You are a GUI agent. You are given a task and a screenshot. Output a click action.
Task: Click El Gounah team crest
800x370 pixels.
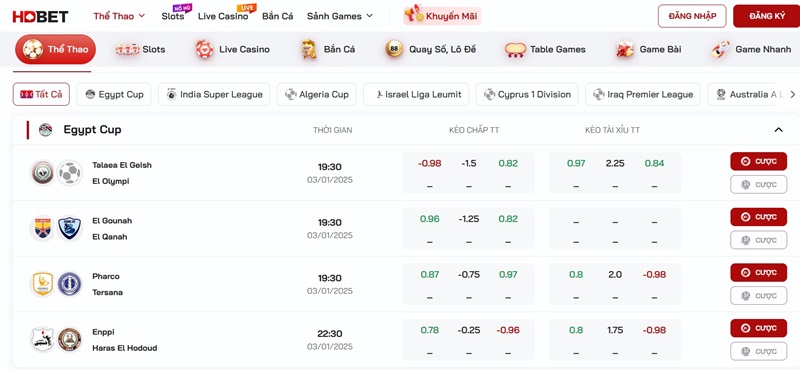43,229
